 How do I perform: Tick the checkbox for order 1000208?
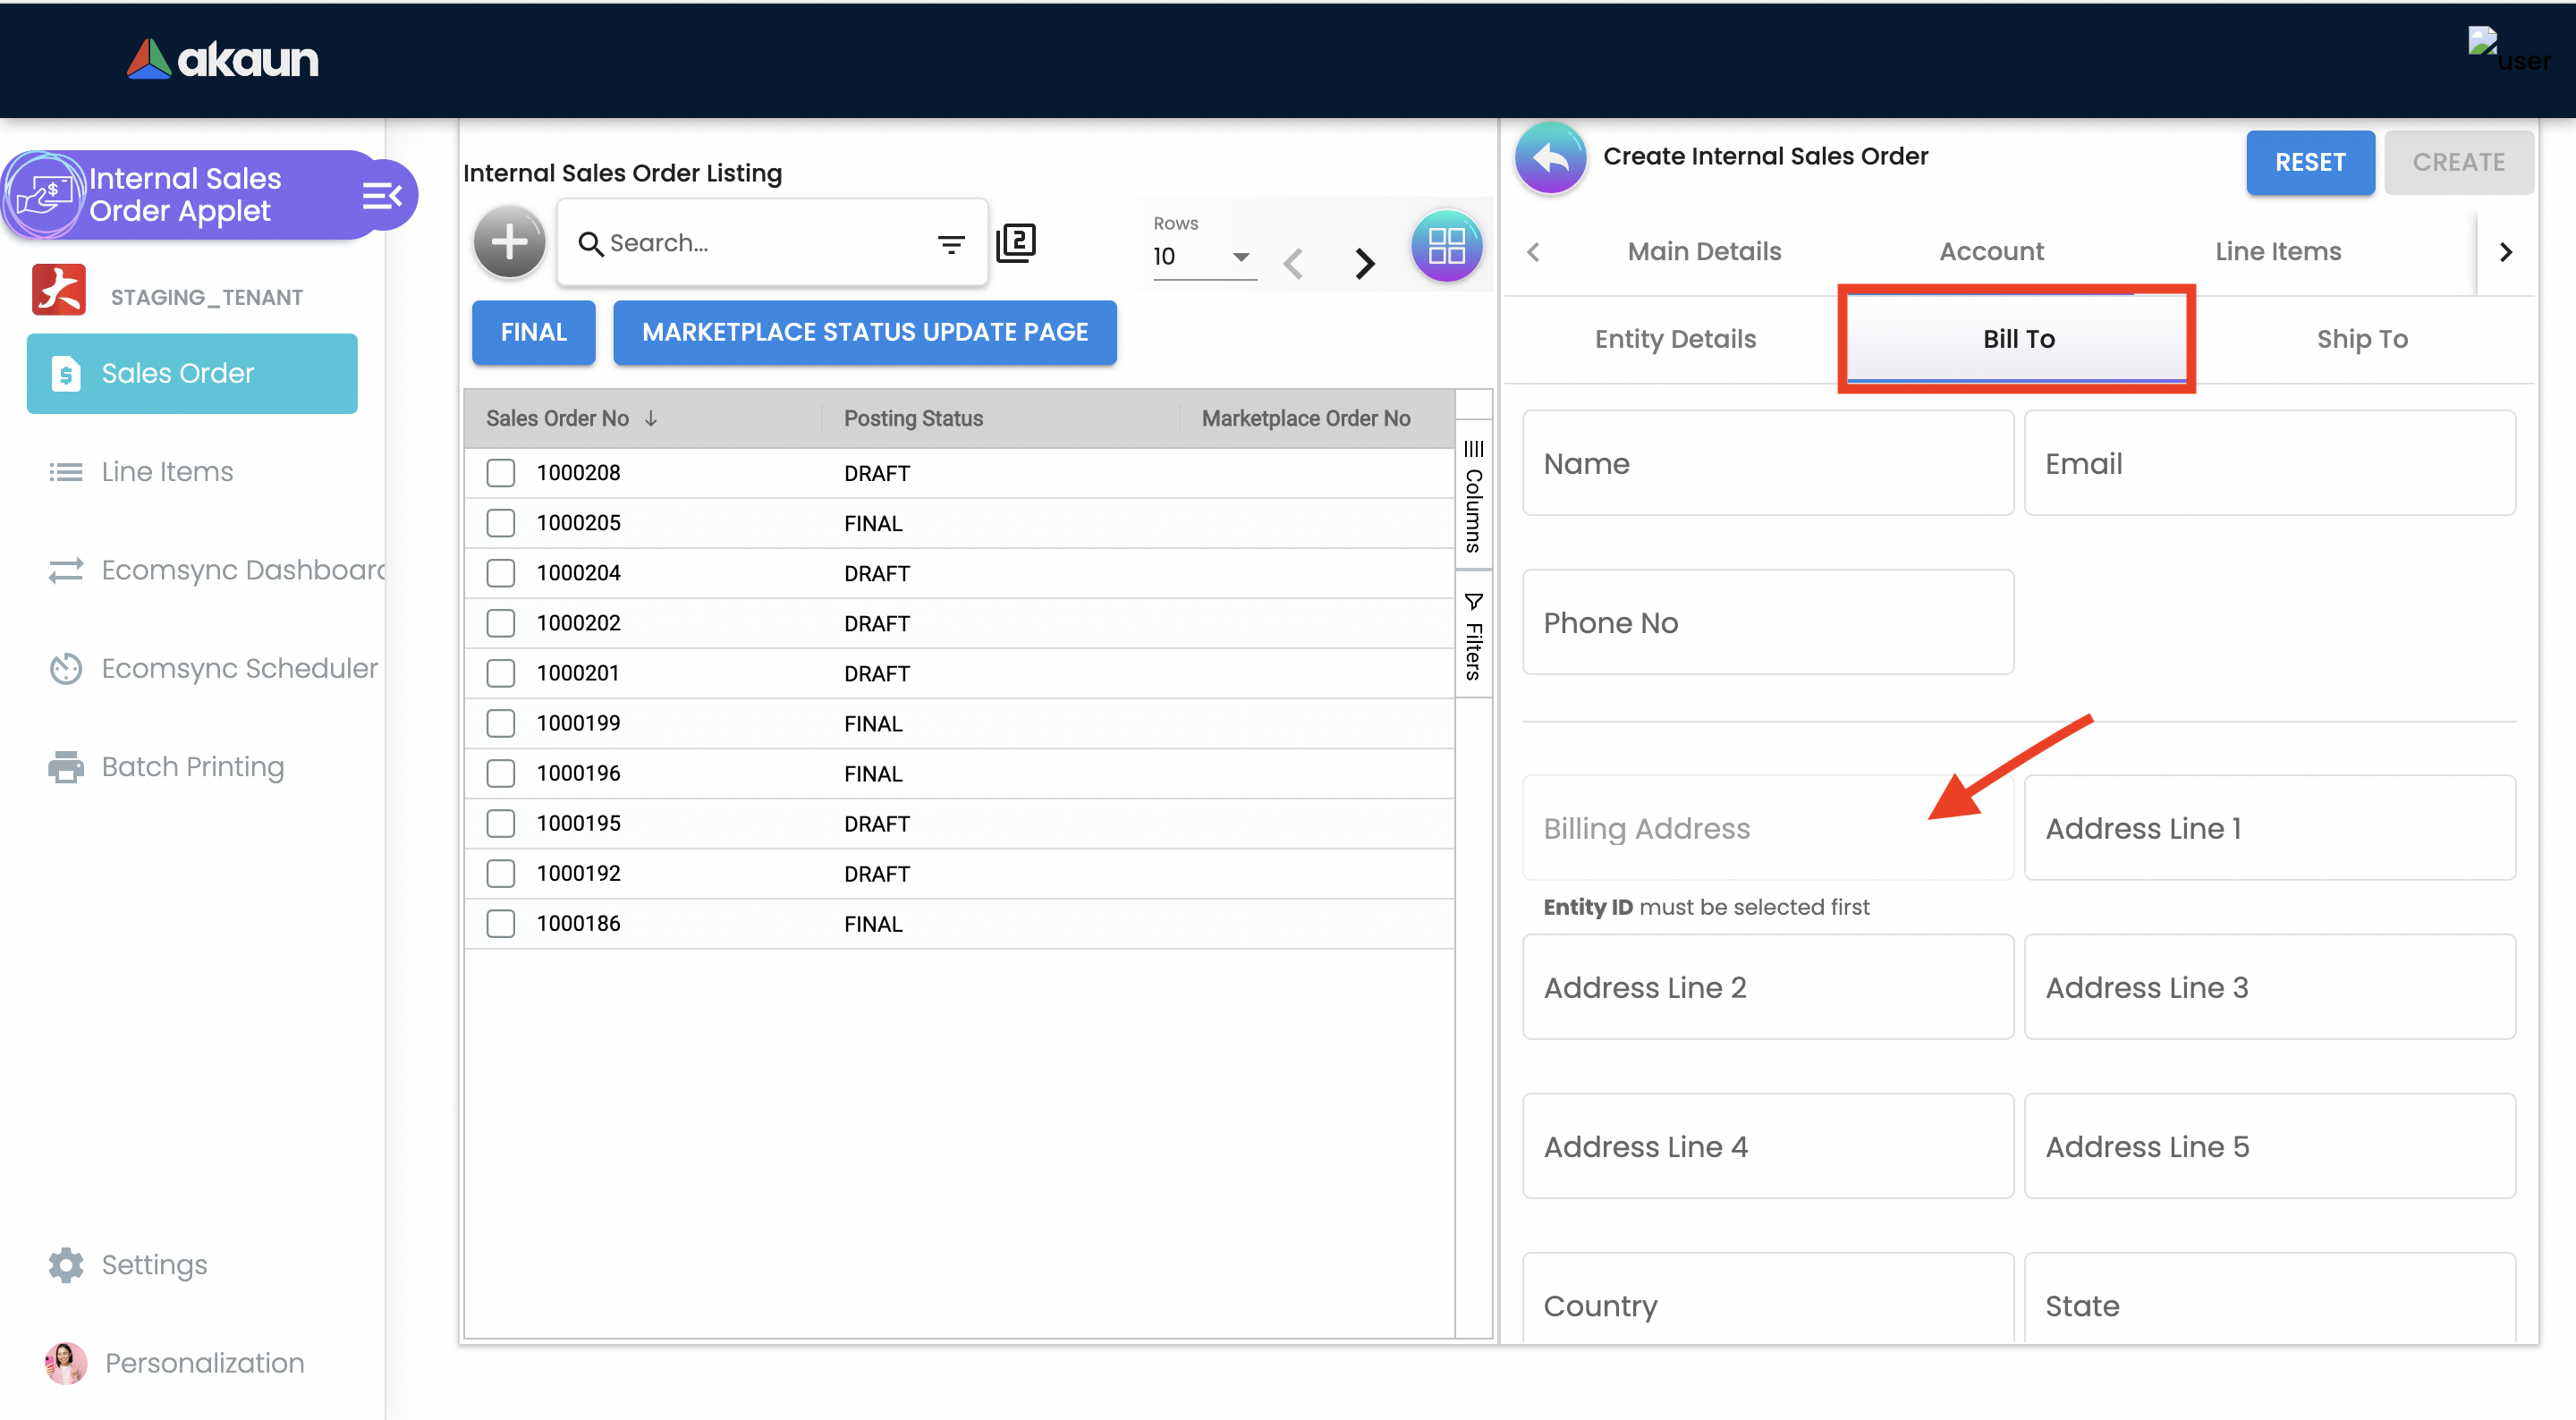click(x=500, y=473)
